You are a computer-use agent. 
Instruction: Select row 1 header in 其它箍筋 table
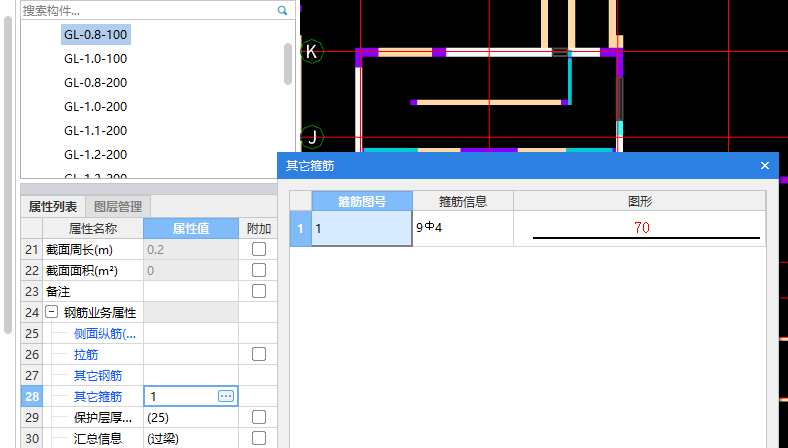click(x=301, y=228)
